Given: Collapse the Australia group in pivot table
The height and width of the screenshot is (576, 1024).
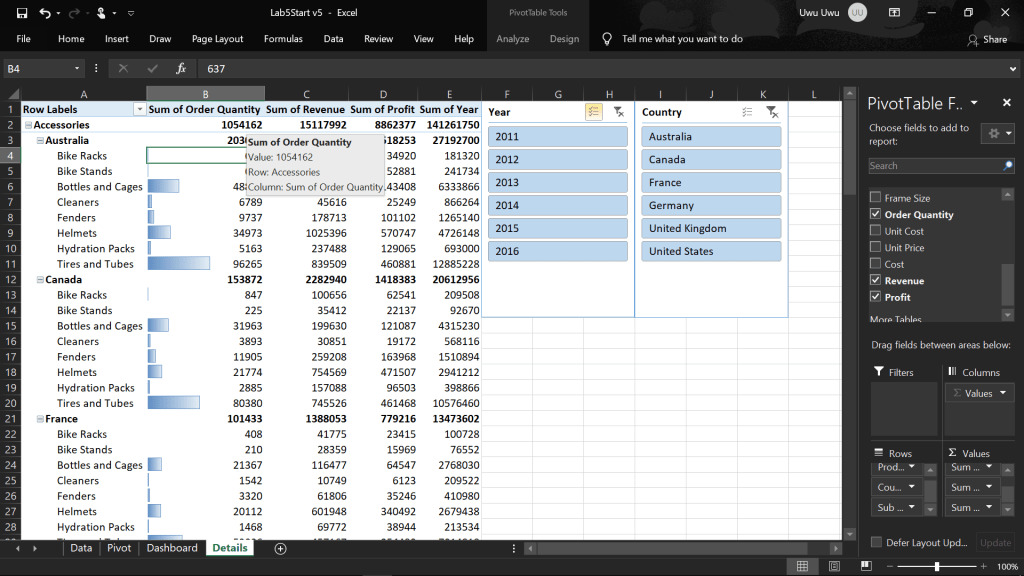Looking at the screenshot, I should point(39,141).
